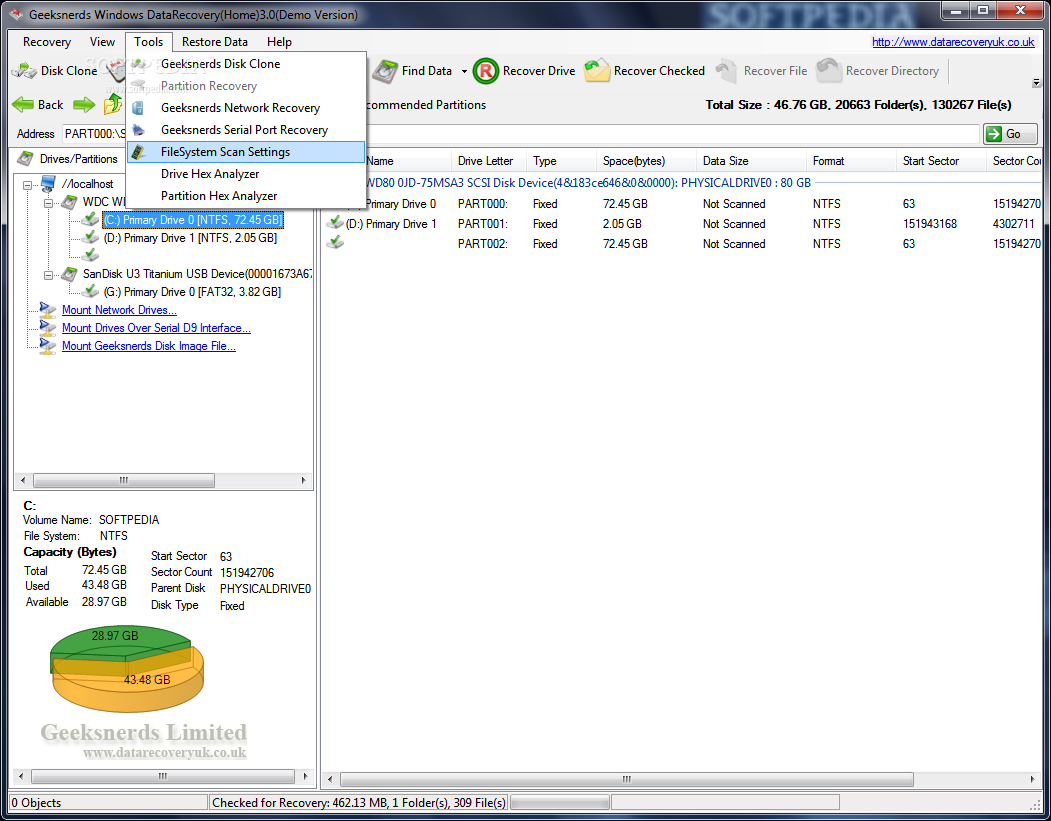Click the Up folder icon

[113, 104]
